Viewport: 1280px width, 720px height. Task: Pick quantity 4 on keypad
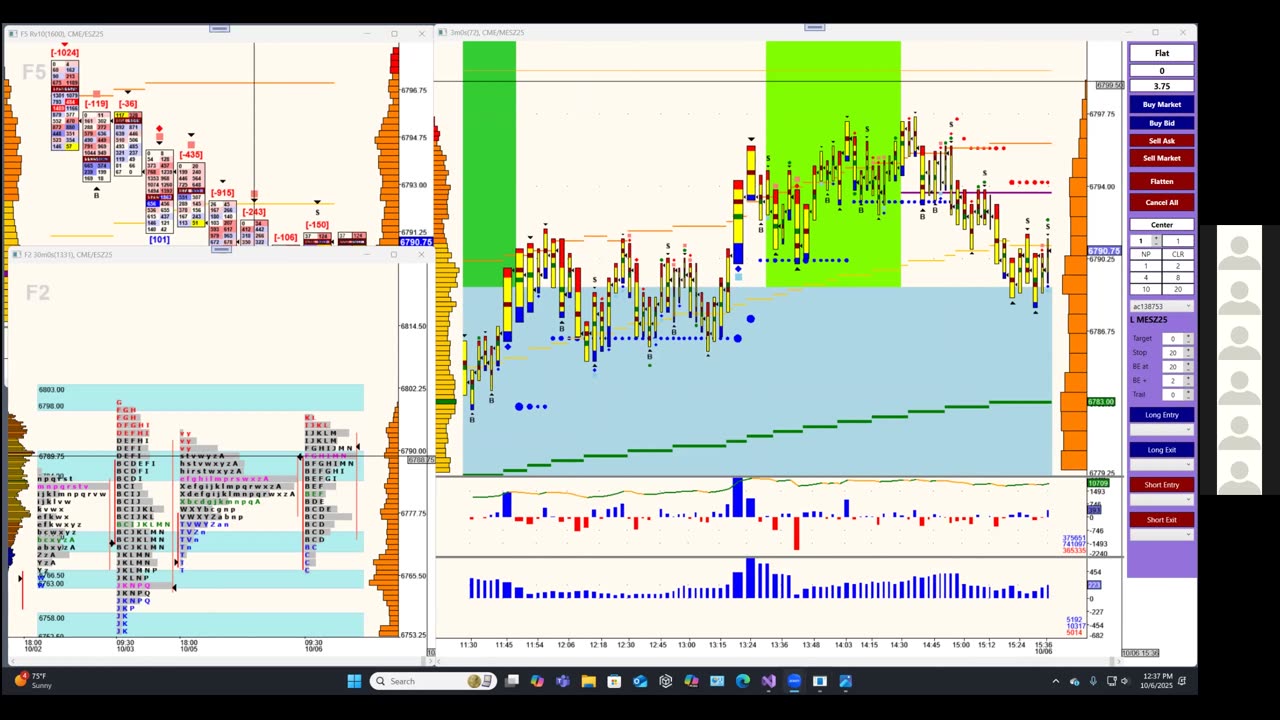click(x=1146, y=277)
